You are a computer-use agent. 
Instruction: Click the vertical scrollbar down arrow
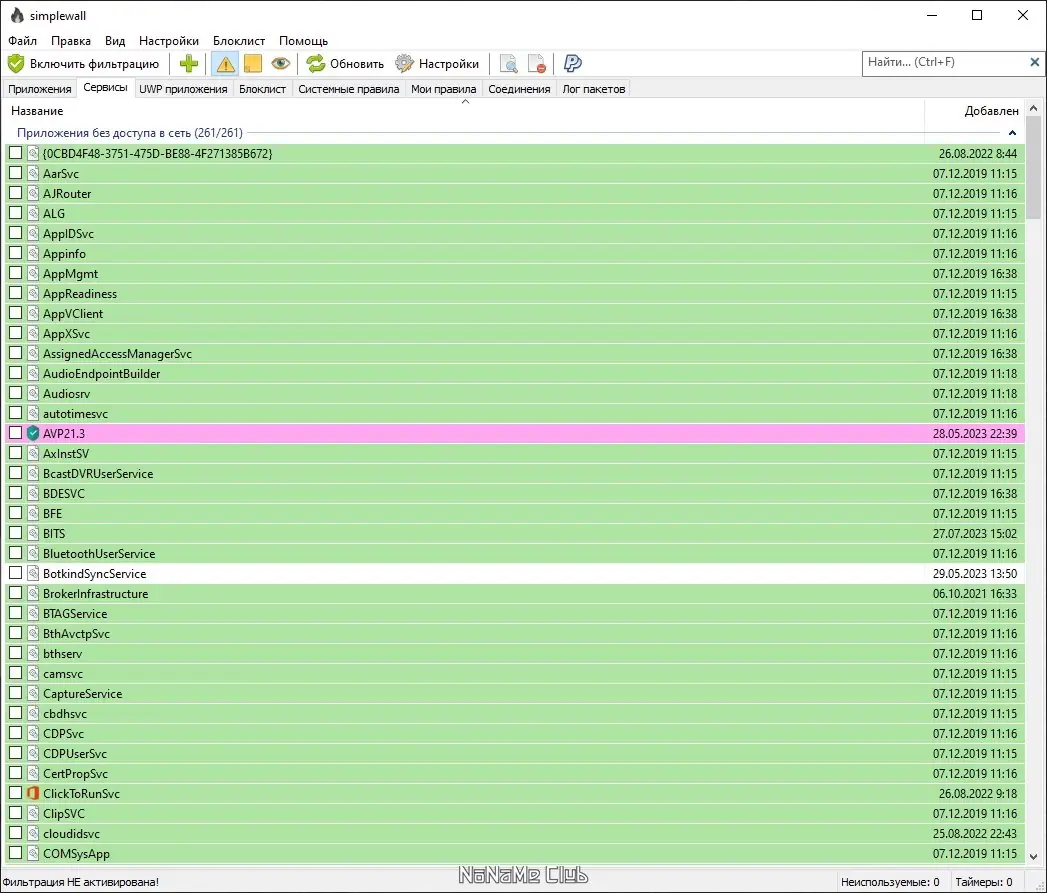coord(1034,856)
